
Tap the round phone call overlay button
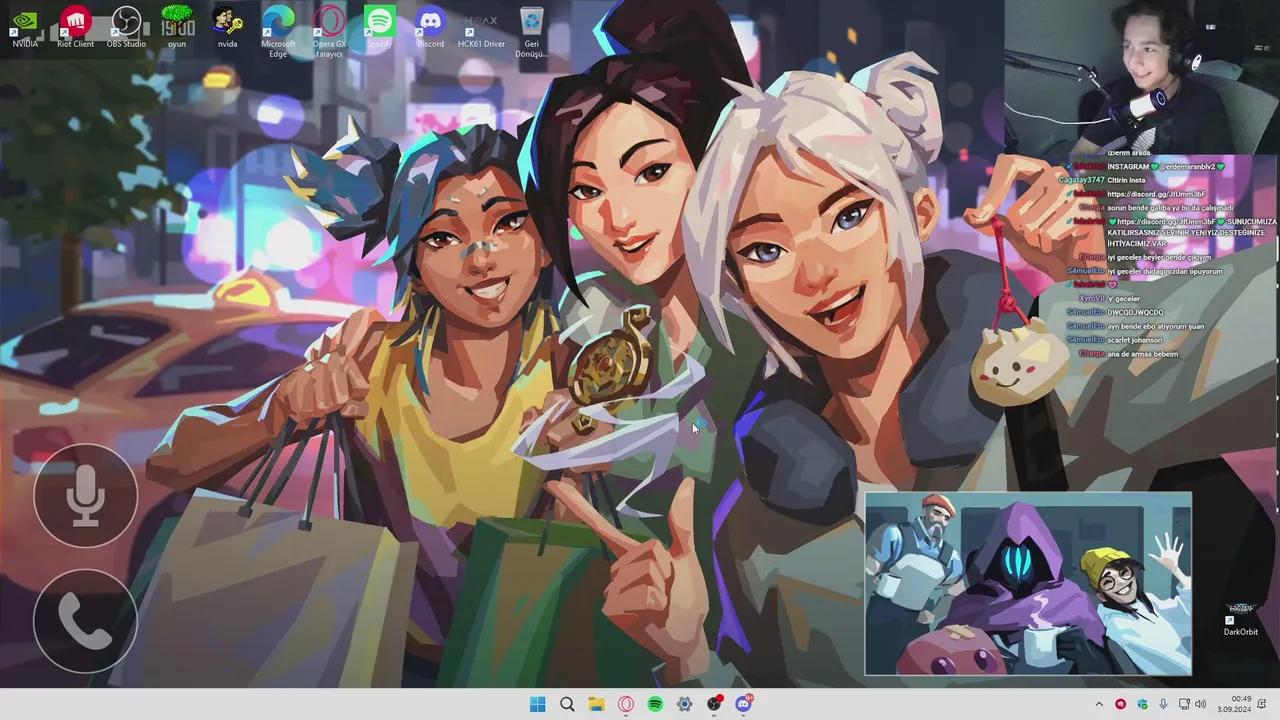click(x=85, y=622)
